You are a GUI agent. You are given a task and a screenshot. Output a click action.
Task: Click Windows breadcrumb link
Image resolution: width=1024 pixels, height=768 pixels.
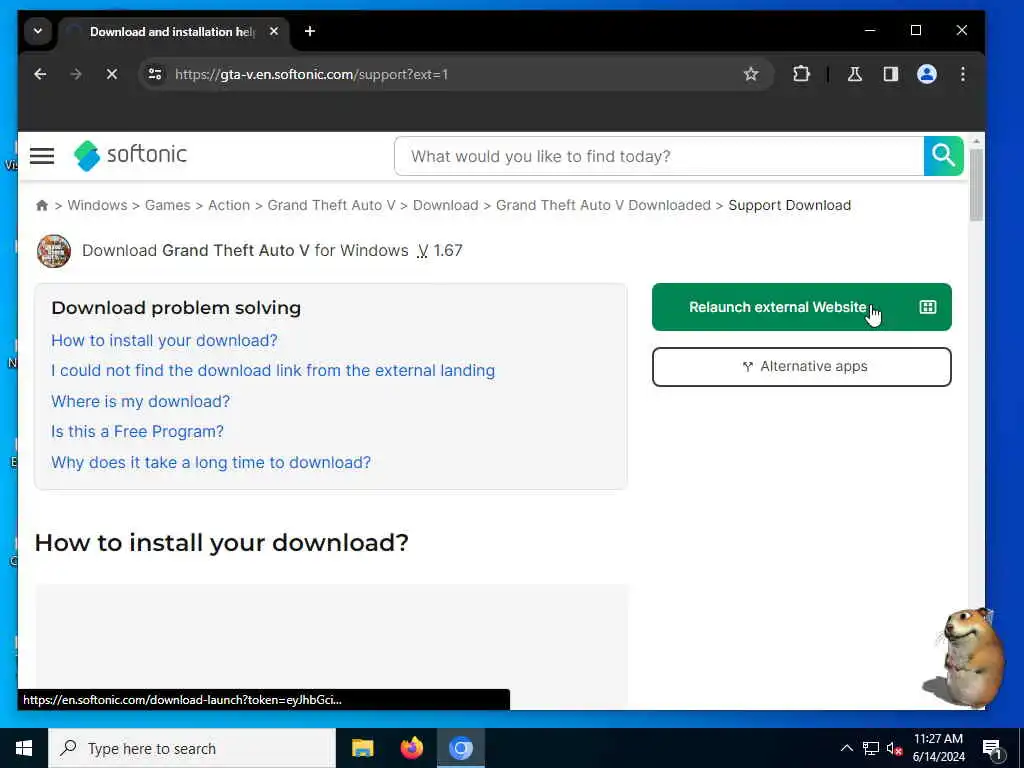tap(97, 205)
